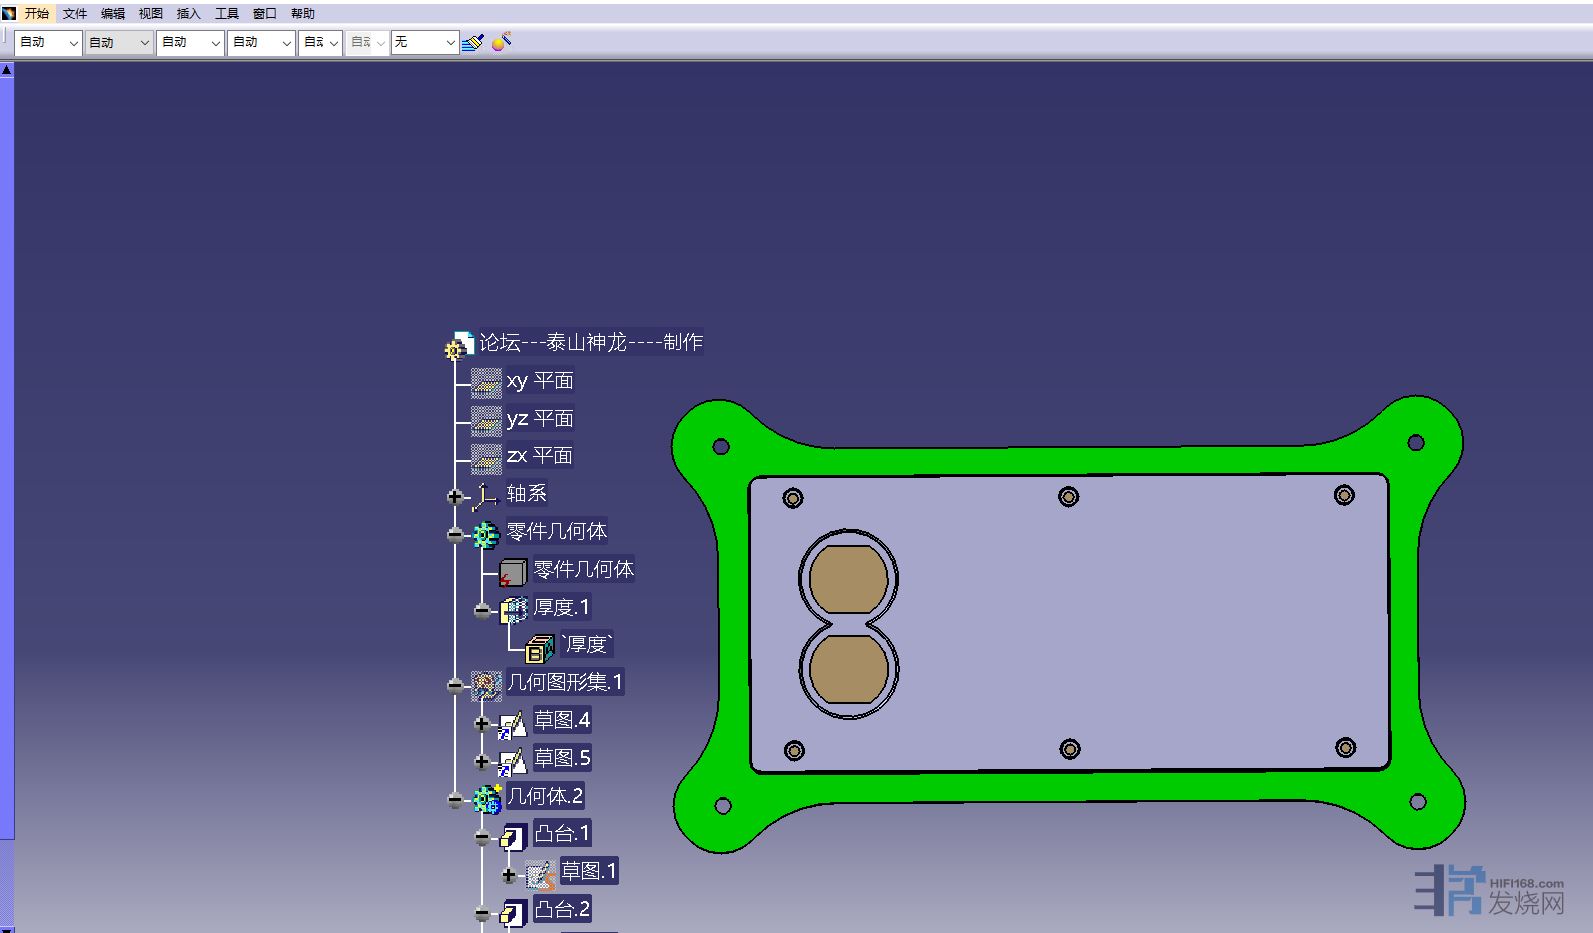Image resolution: width=1593 pixels, height=933 pixels.
Task: Expand the 轴系 tree node
Action: click(455, 496)
